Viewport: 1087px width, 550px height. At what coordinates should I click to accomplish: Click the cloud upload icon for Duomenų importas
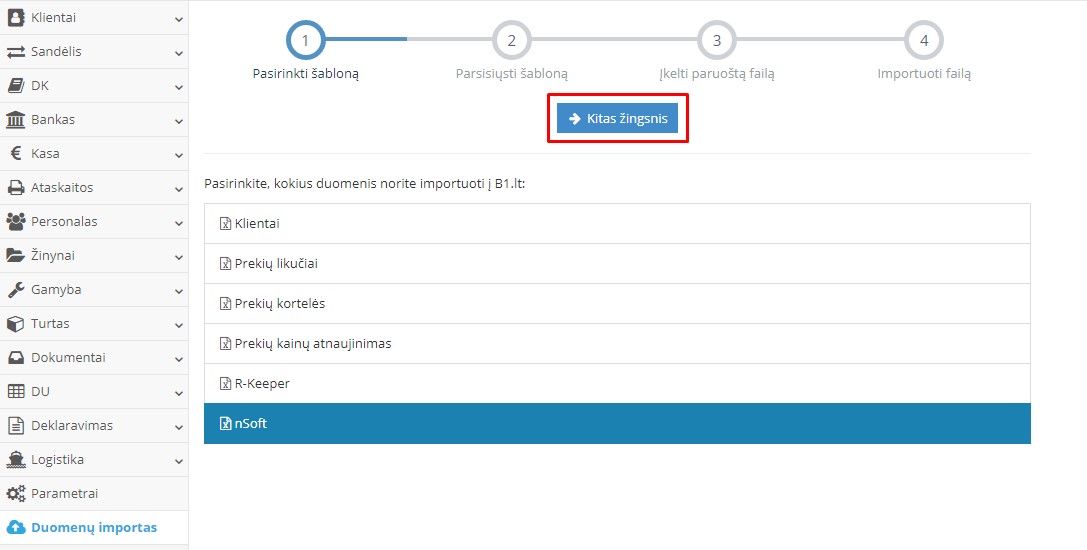[x=16, y=528]
